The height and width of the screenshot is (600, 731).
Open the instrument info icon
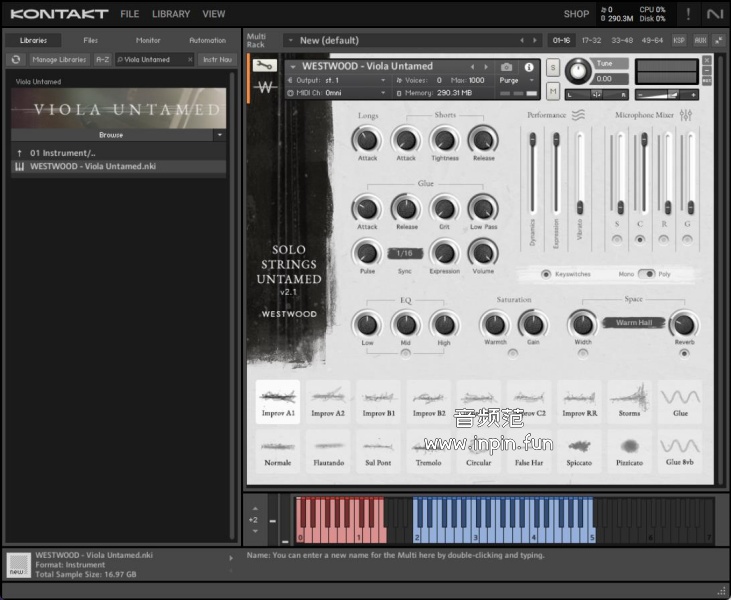pyautogui.click(x=529, y=67)
